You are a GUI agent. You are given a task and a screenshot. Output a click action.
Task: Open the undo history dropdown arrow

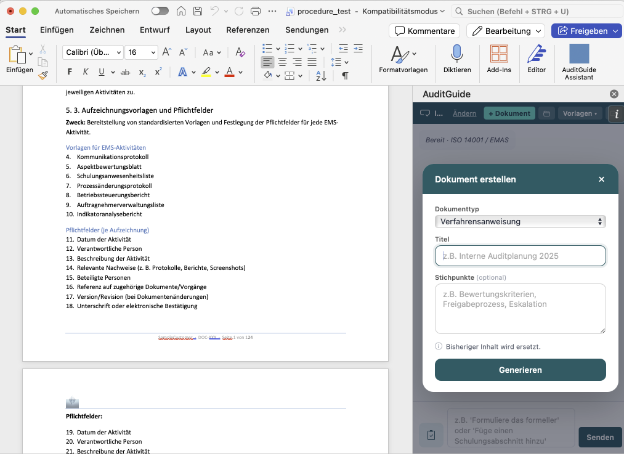pyautogui.click(x=226, y=11)
